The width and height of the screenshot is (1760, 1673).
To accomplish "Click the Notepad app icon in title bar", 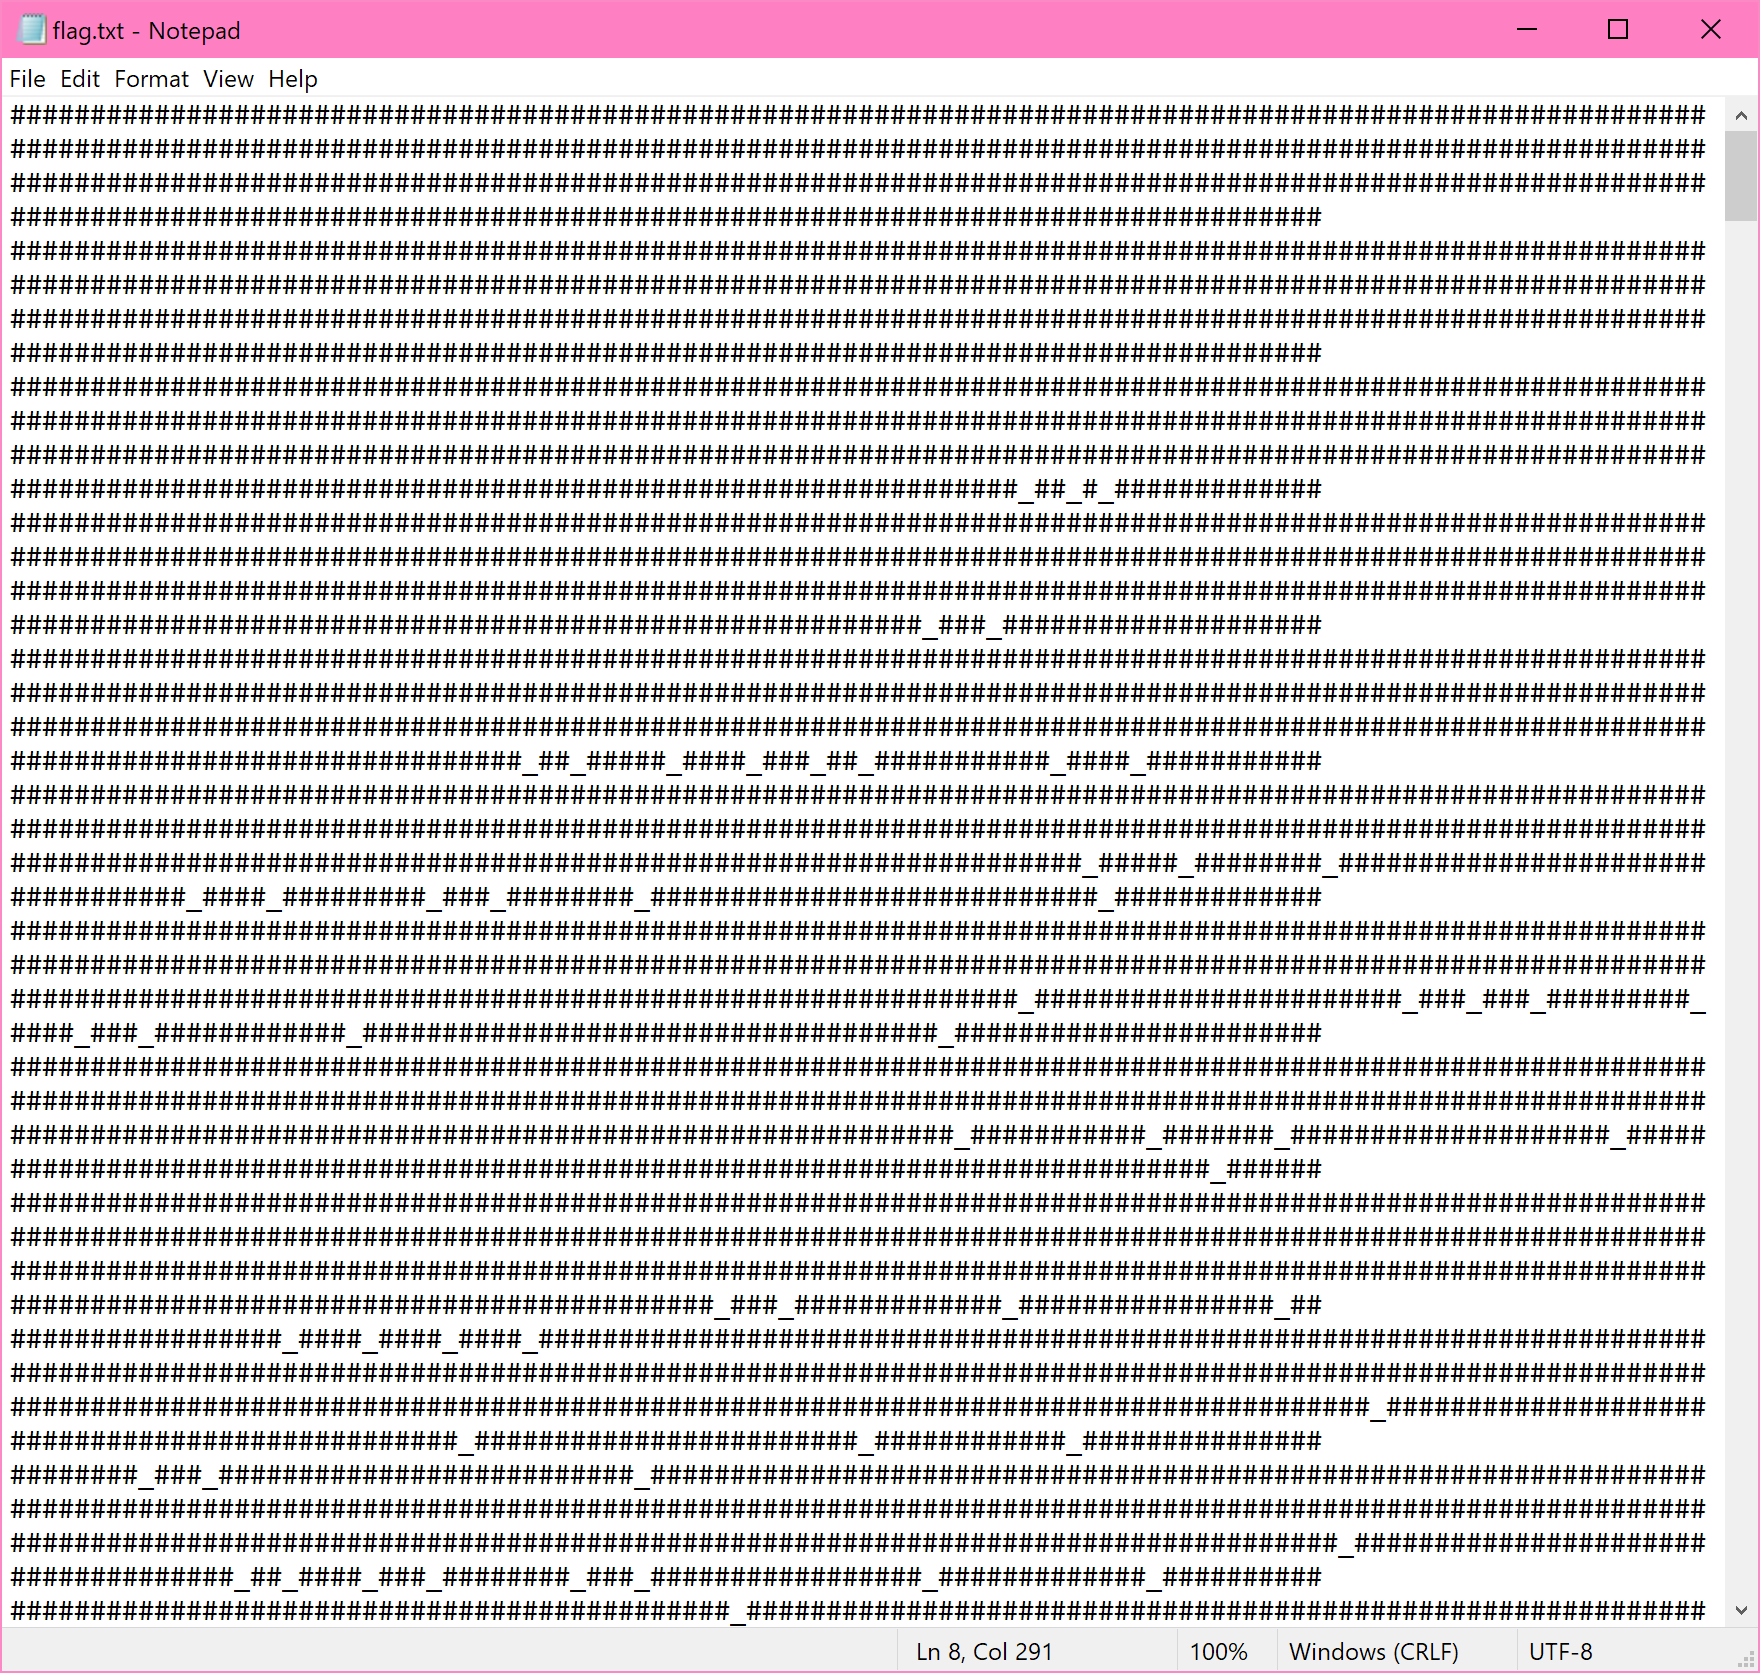I will coord(32,30).
